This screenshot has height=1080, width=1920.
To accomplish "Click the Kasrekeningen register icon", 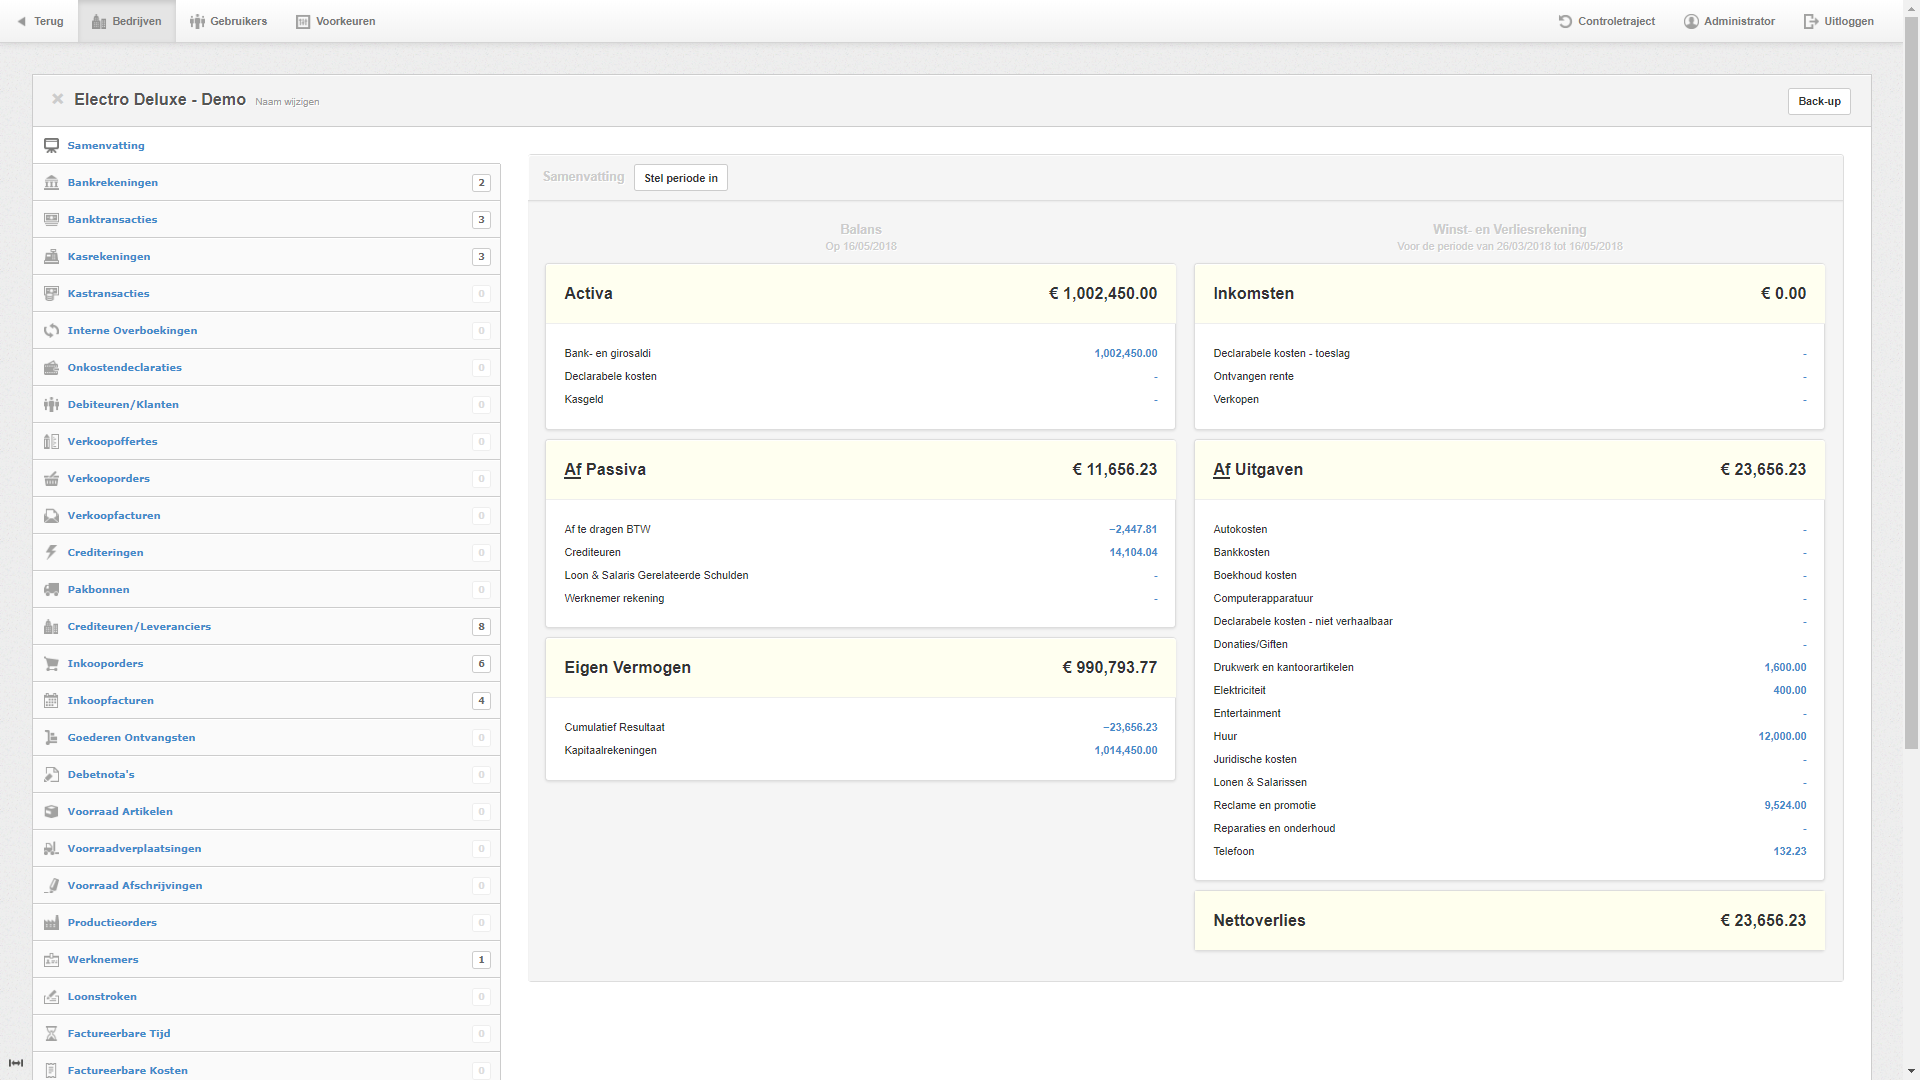I will [x=51, y=257].
